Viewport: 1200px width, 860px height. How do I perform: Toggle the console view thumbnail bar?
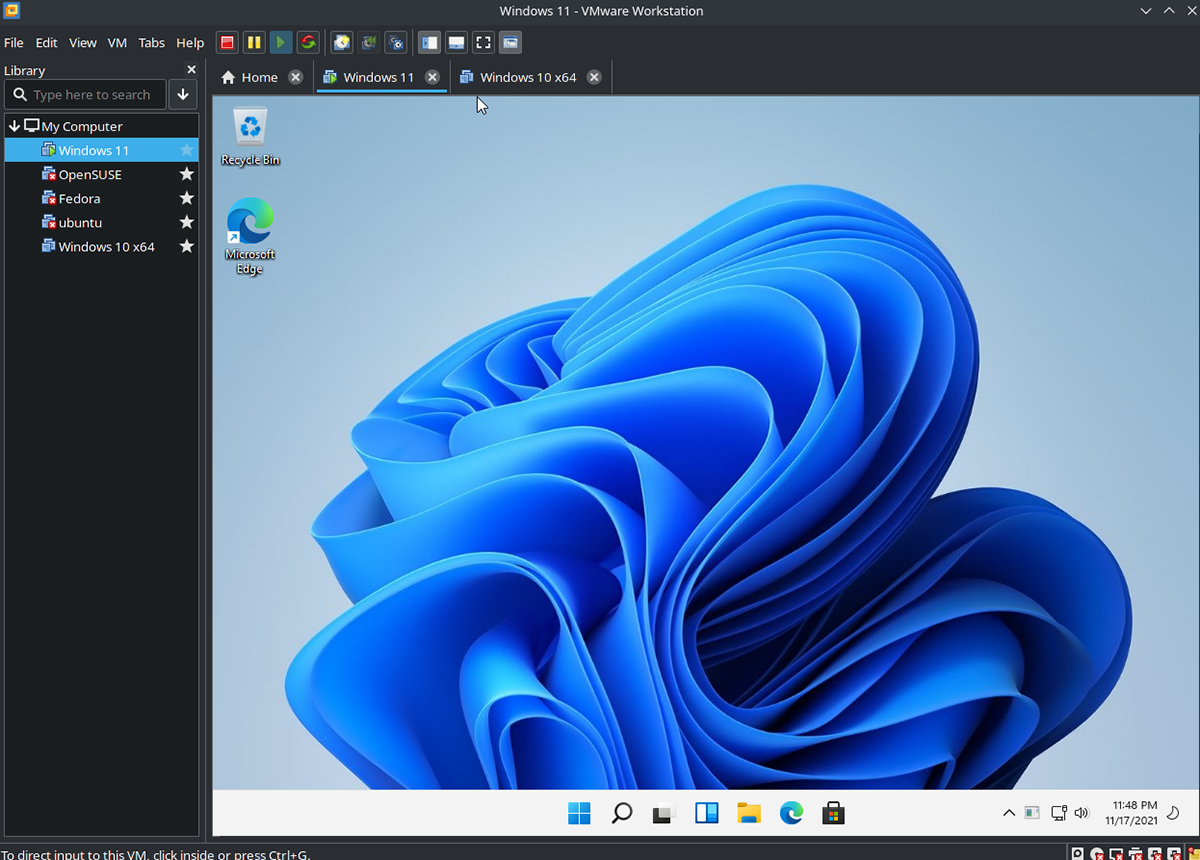[456, 42]
